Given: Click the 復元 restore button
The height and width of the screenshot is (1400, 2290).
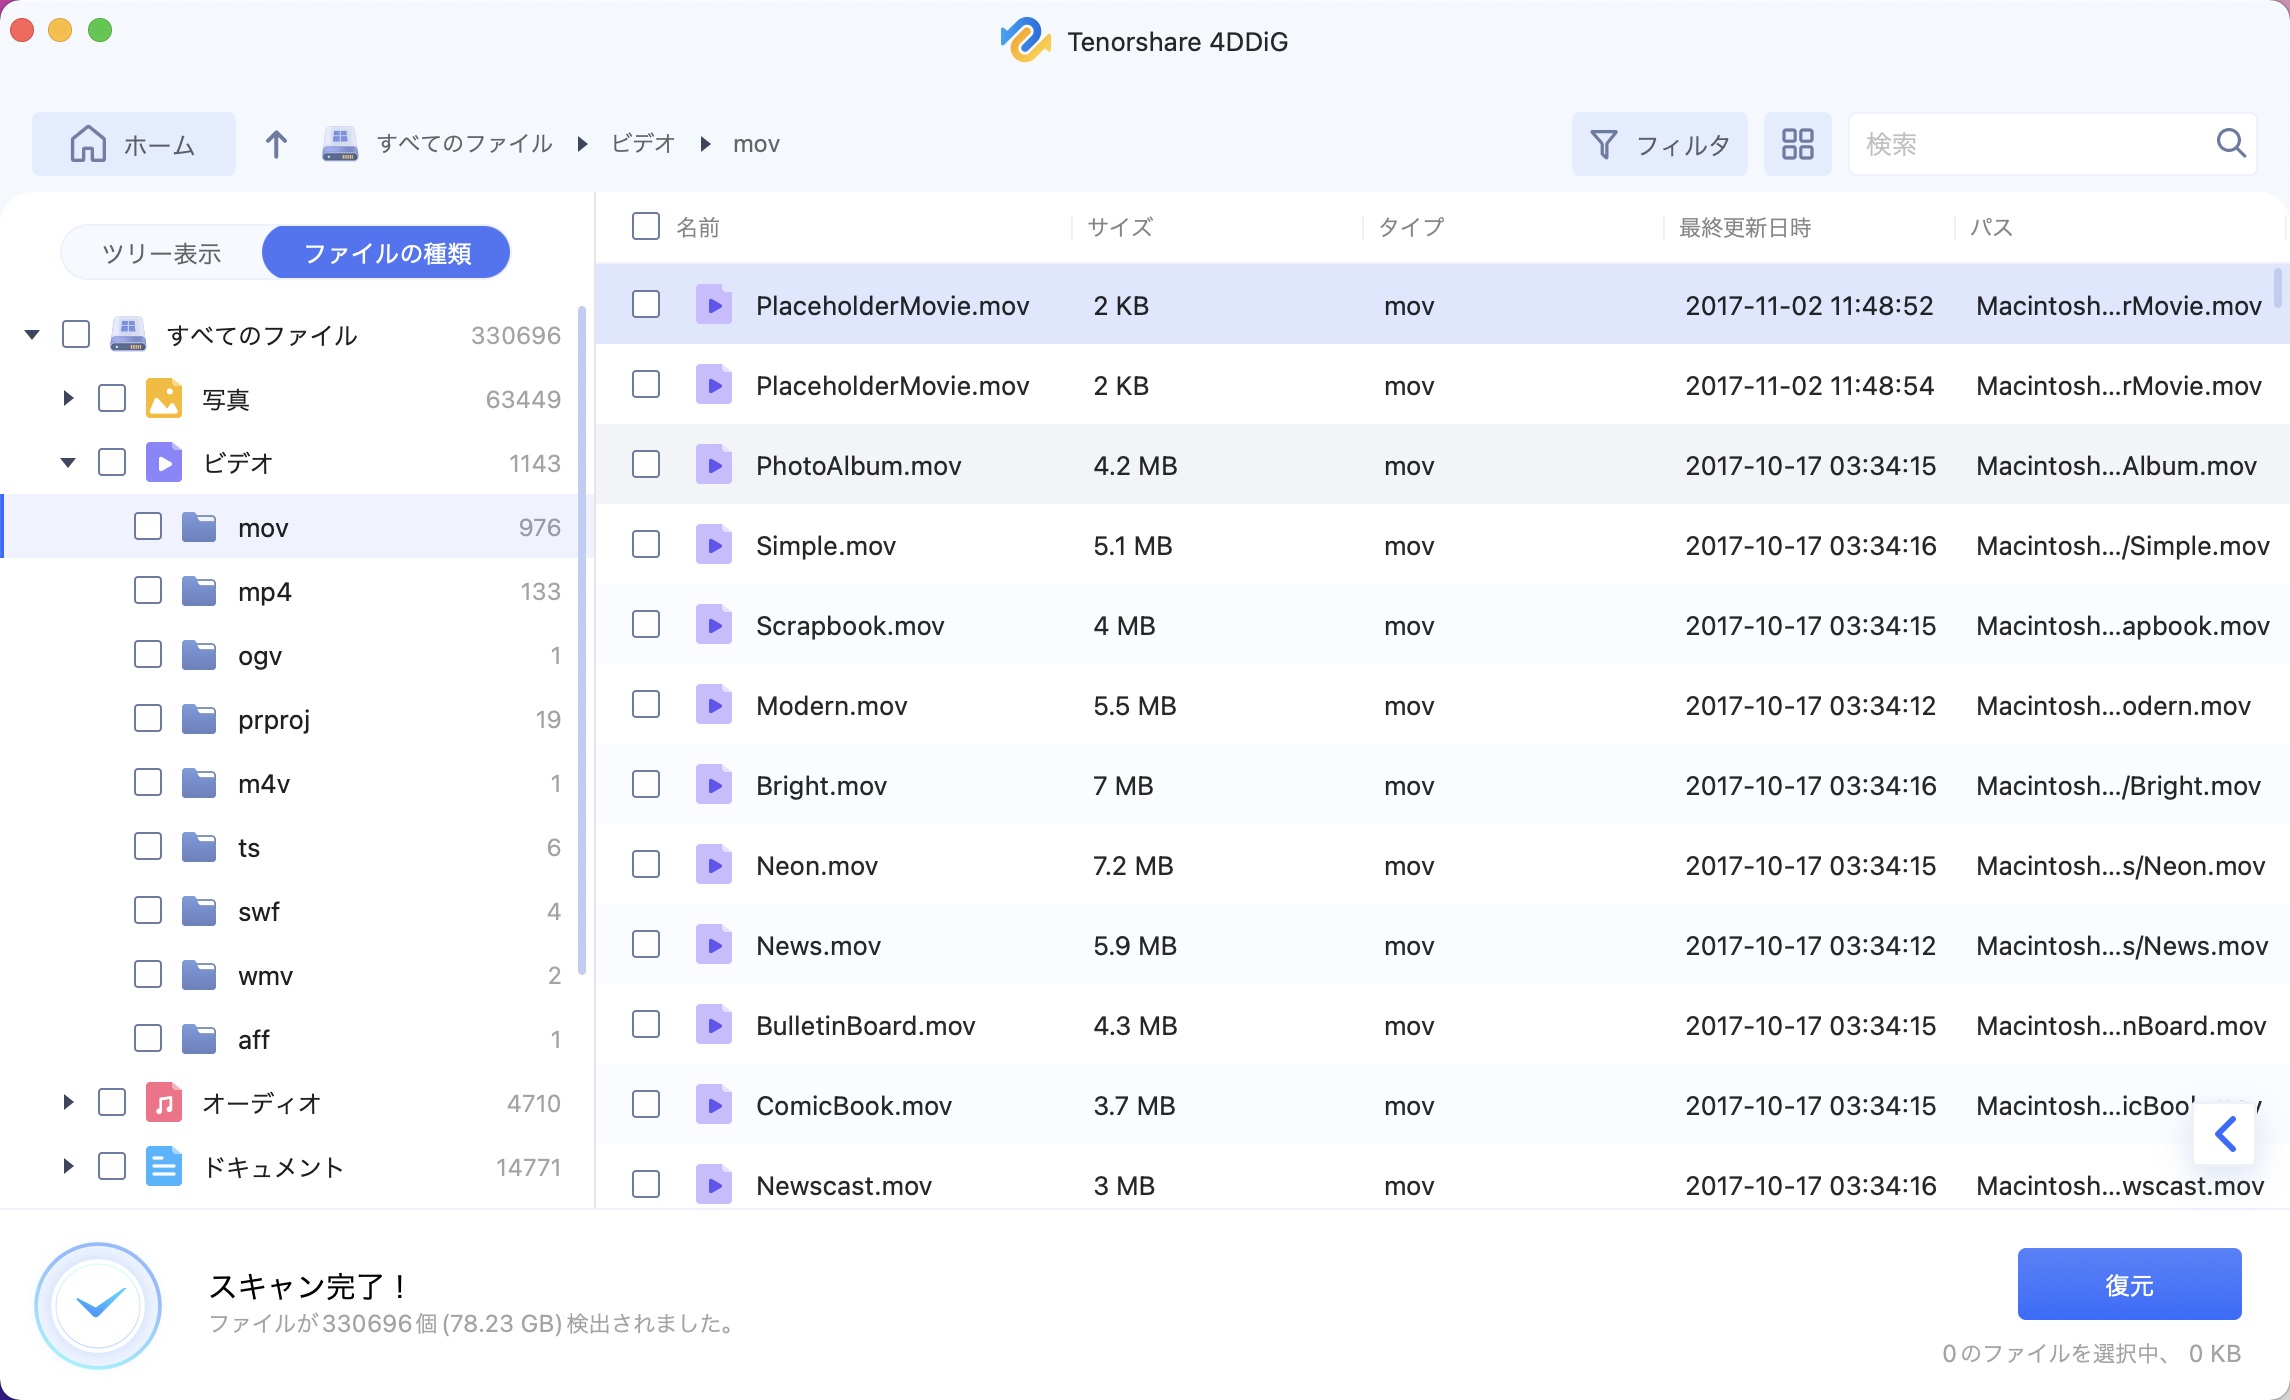Looking at the screenshot, I should tap(2129, 1284).
